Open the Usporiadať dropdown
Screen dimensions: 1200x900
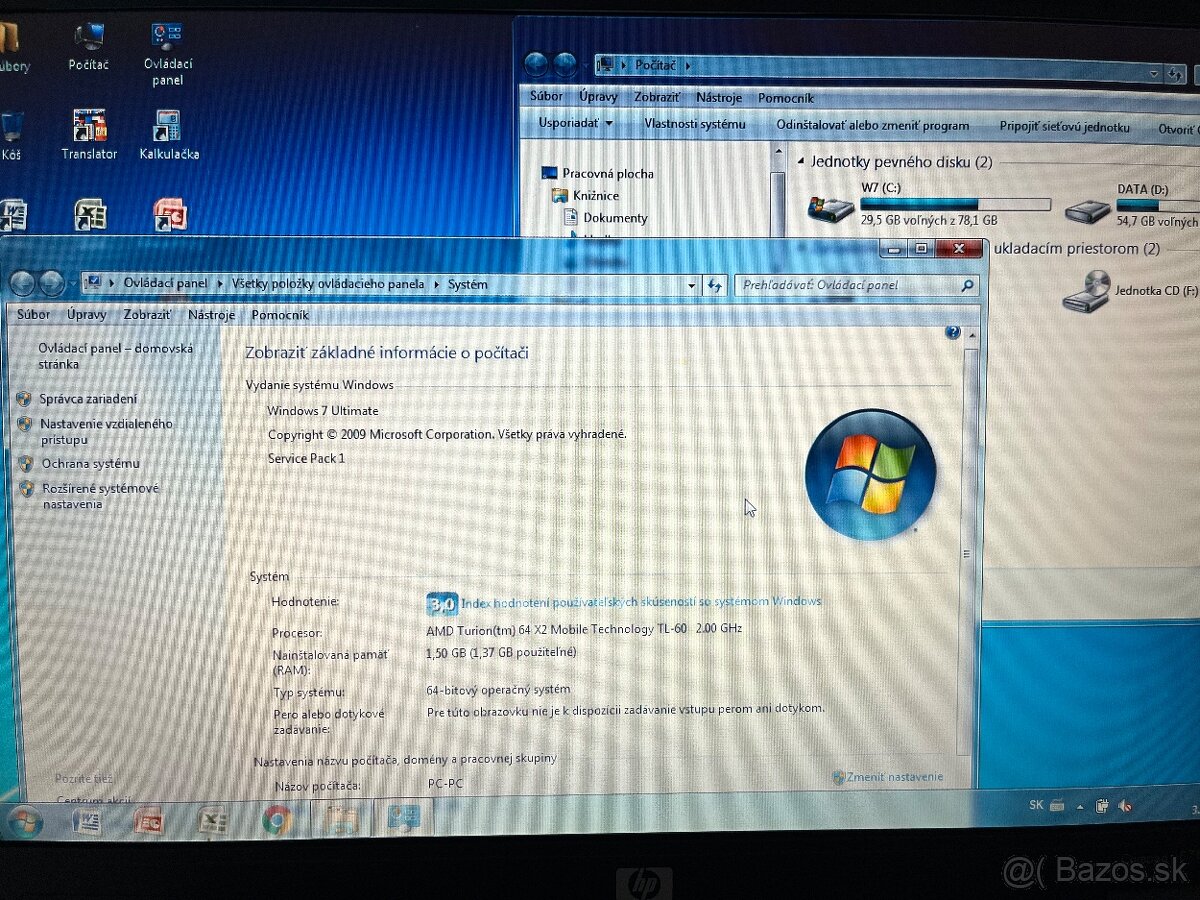click(575, 124)
